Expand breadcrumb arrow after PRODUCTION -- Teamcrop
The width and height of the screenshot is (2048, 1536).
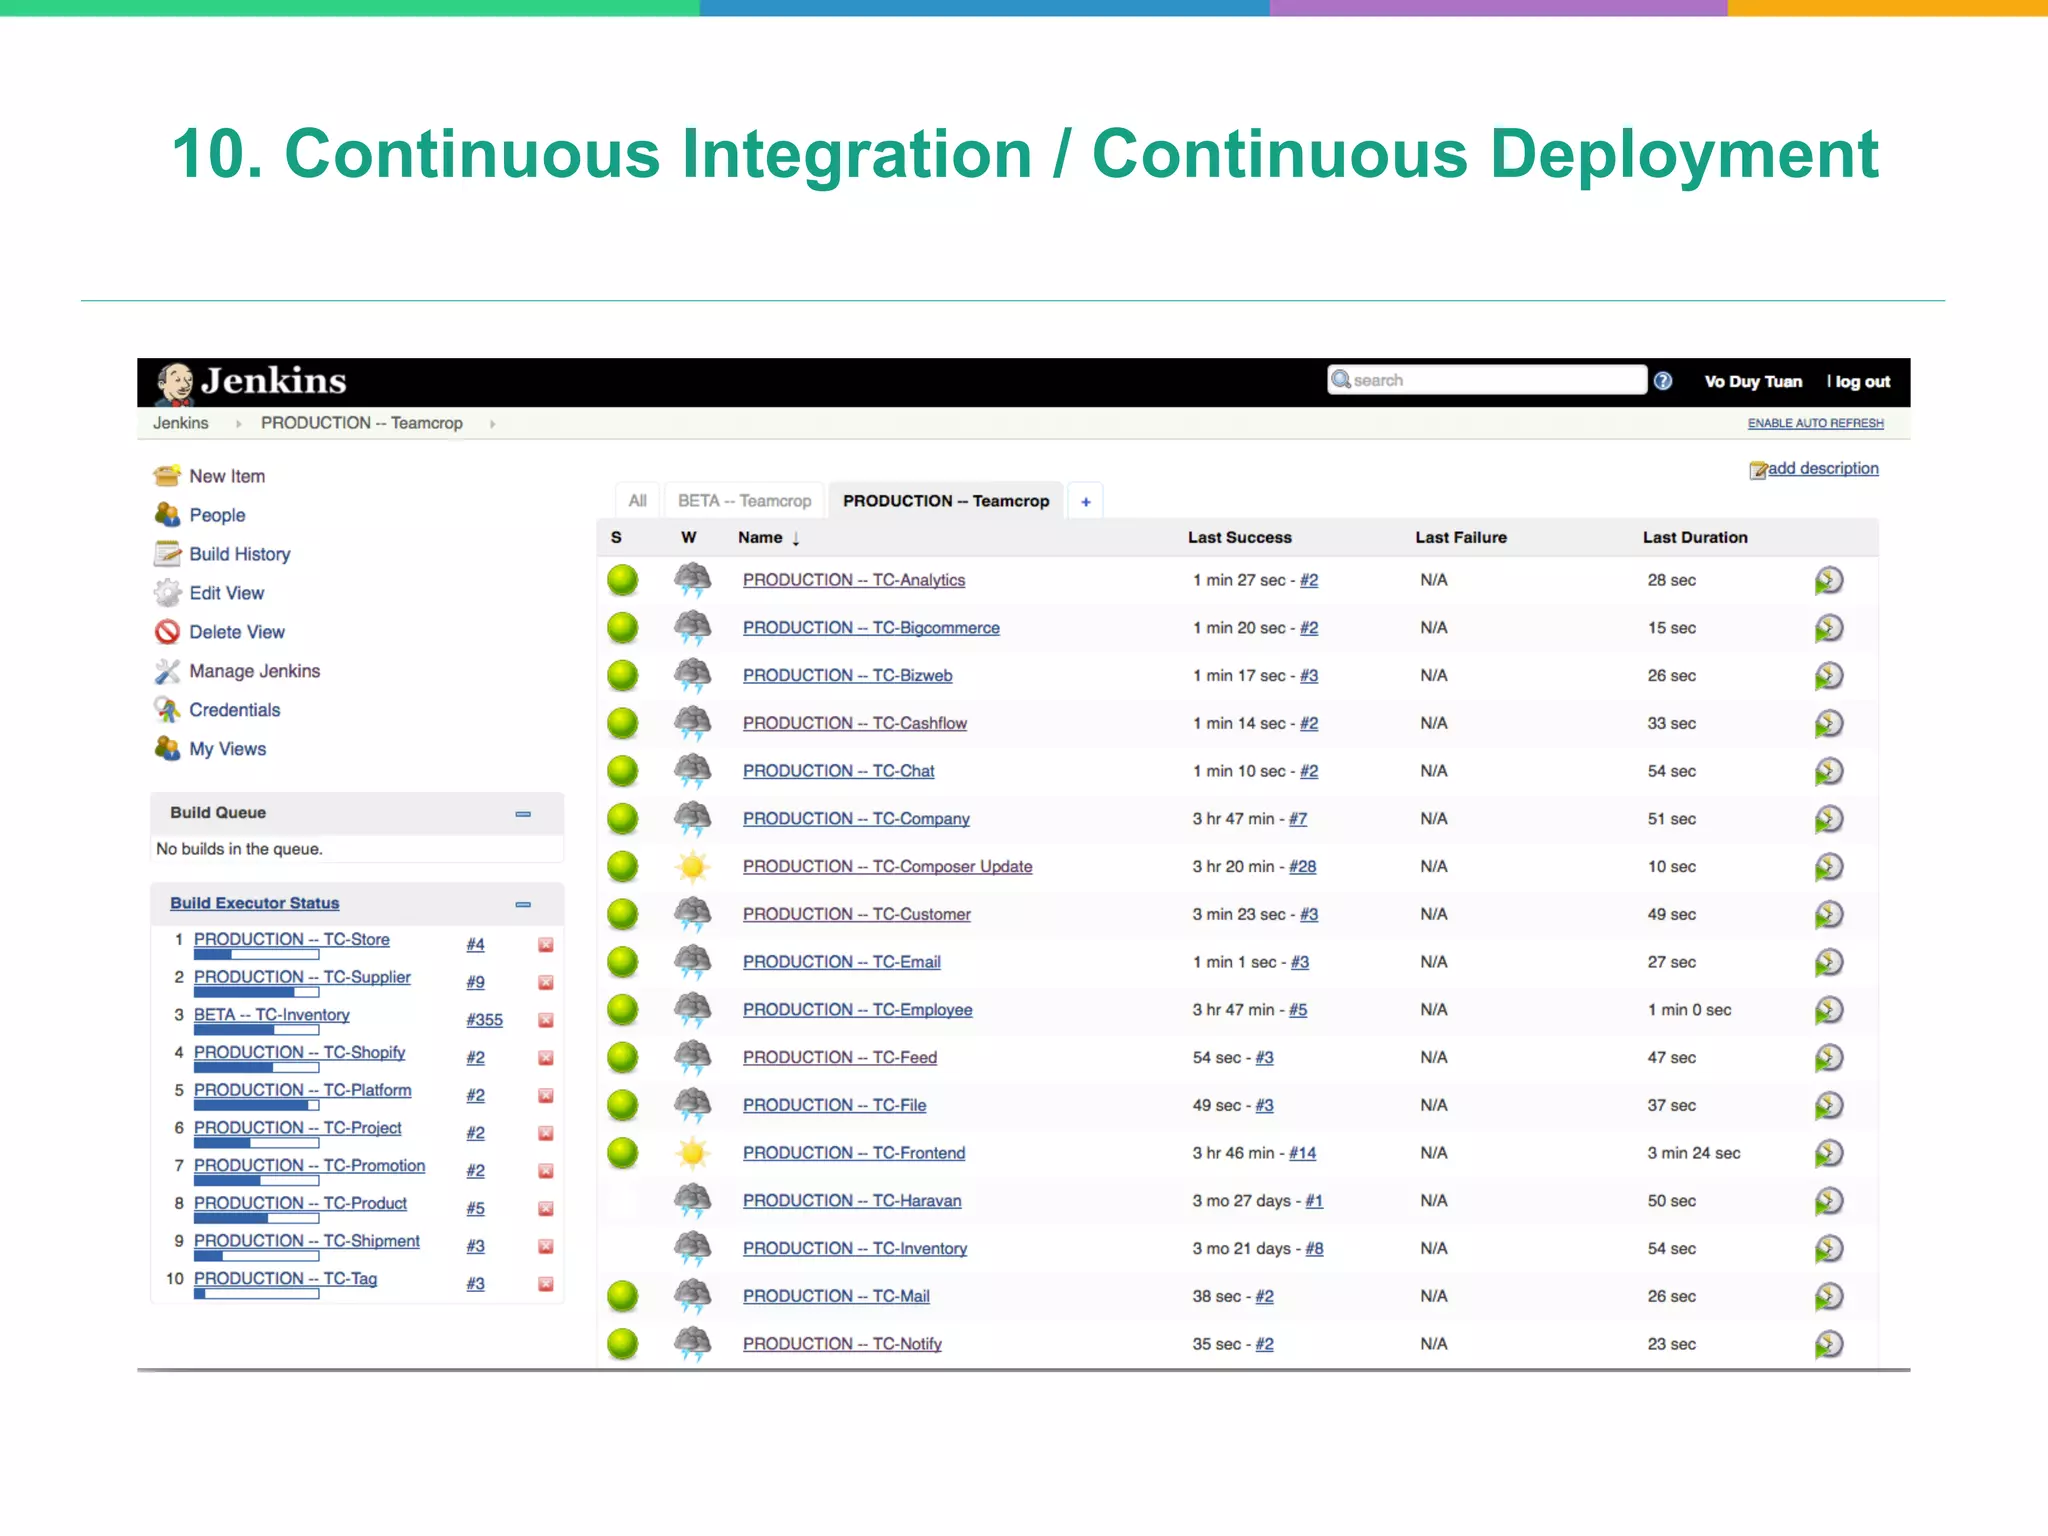coord(492,424)
